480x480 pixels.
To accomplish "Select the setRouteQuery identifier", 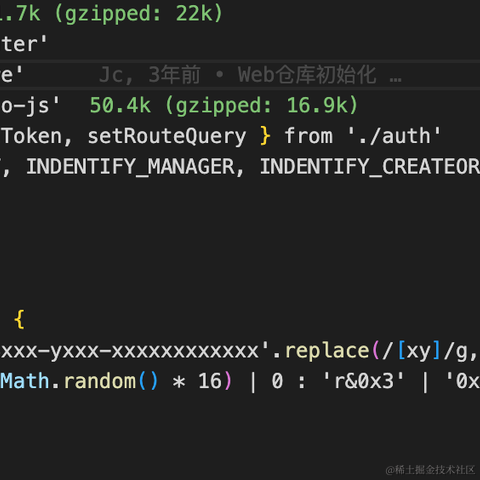I will pyautogui.click(x=167, y=136).
